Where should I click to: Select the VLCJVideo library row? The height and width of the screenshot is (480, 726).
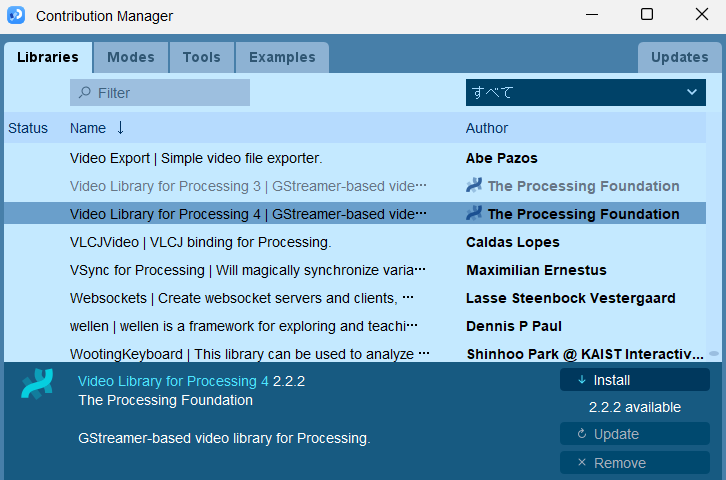pos(355,242)
